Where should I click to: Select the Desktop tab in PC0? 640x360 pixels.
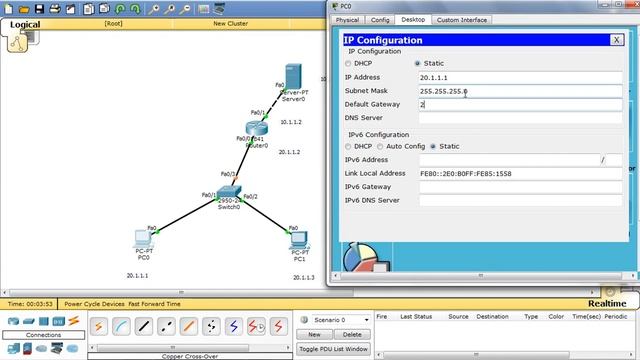pos(413,20)
